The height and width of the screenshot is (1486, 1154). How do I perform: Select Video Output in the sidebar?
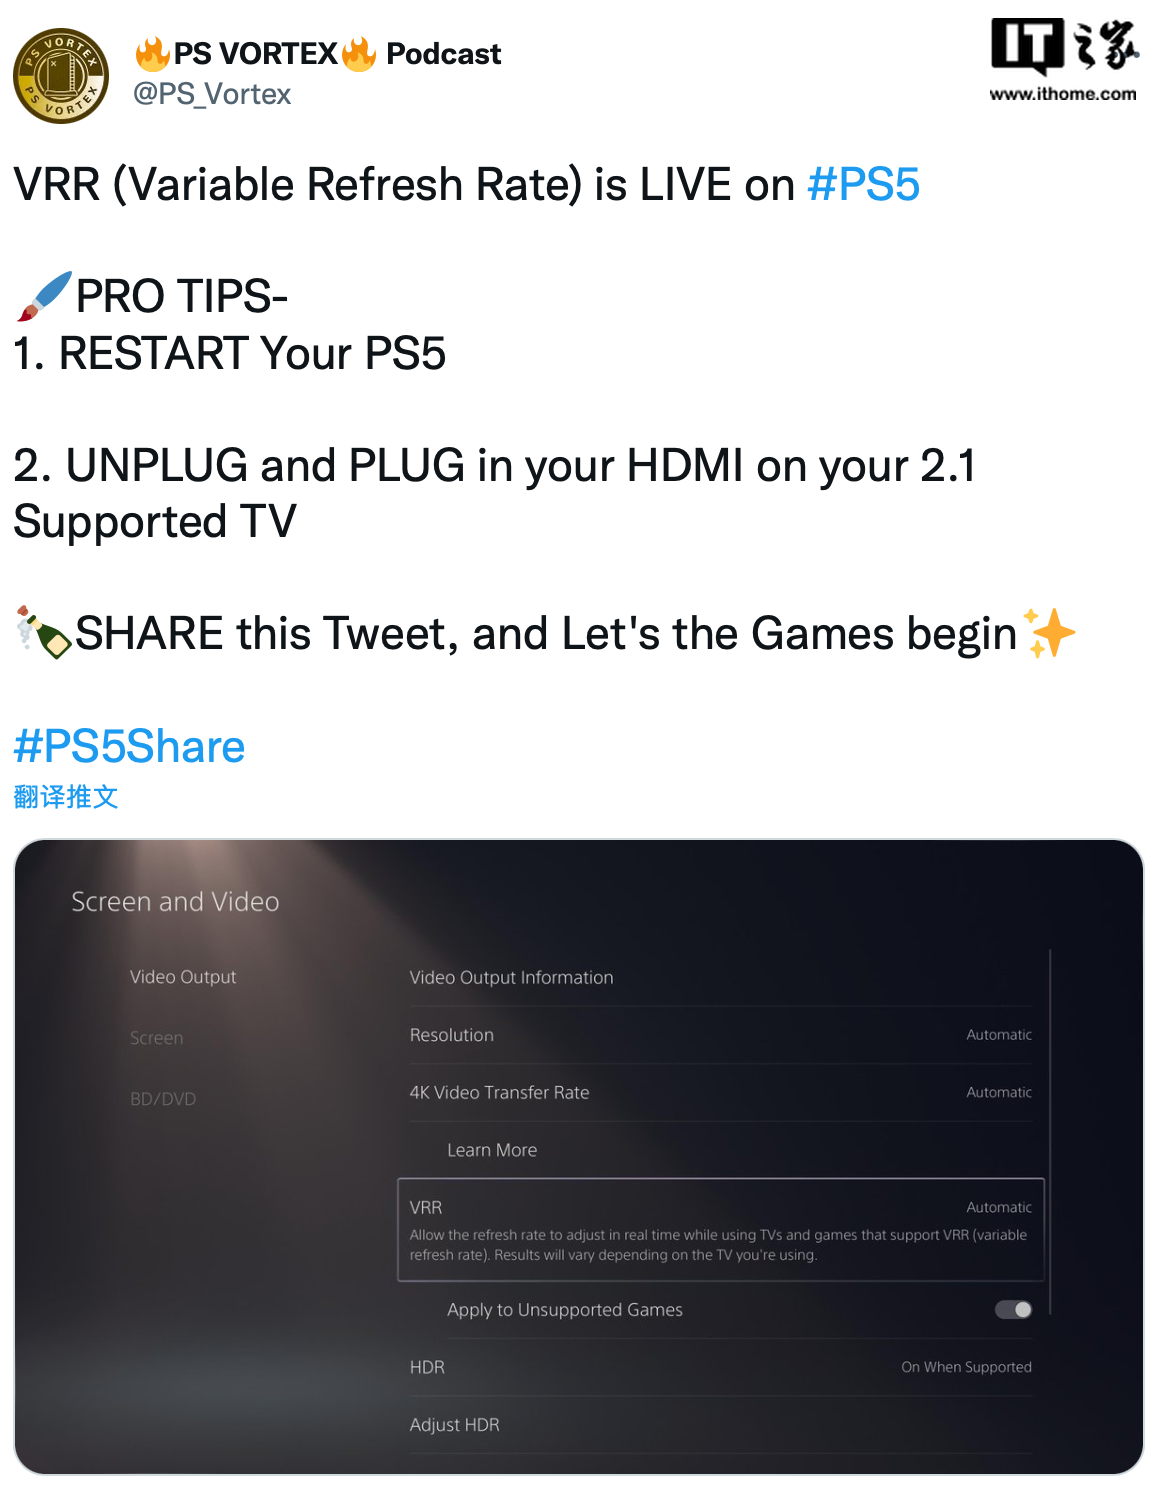(x=183, y=977)
